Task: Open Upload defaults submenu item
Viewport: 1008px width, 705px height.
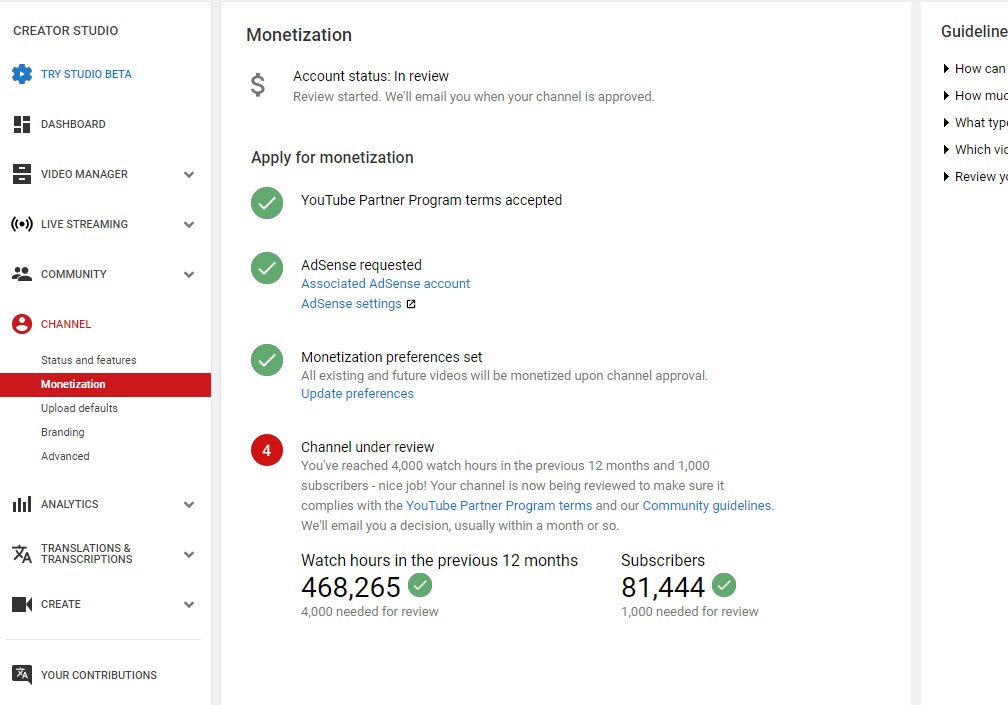Action: [x=79, y=408]
